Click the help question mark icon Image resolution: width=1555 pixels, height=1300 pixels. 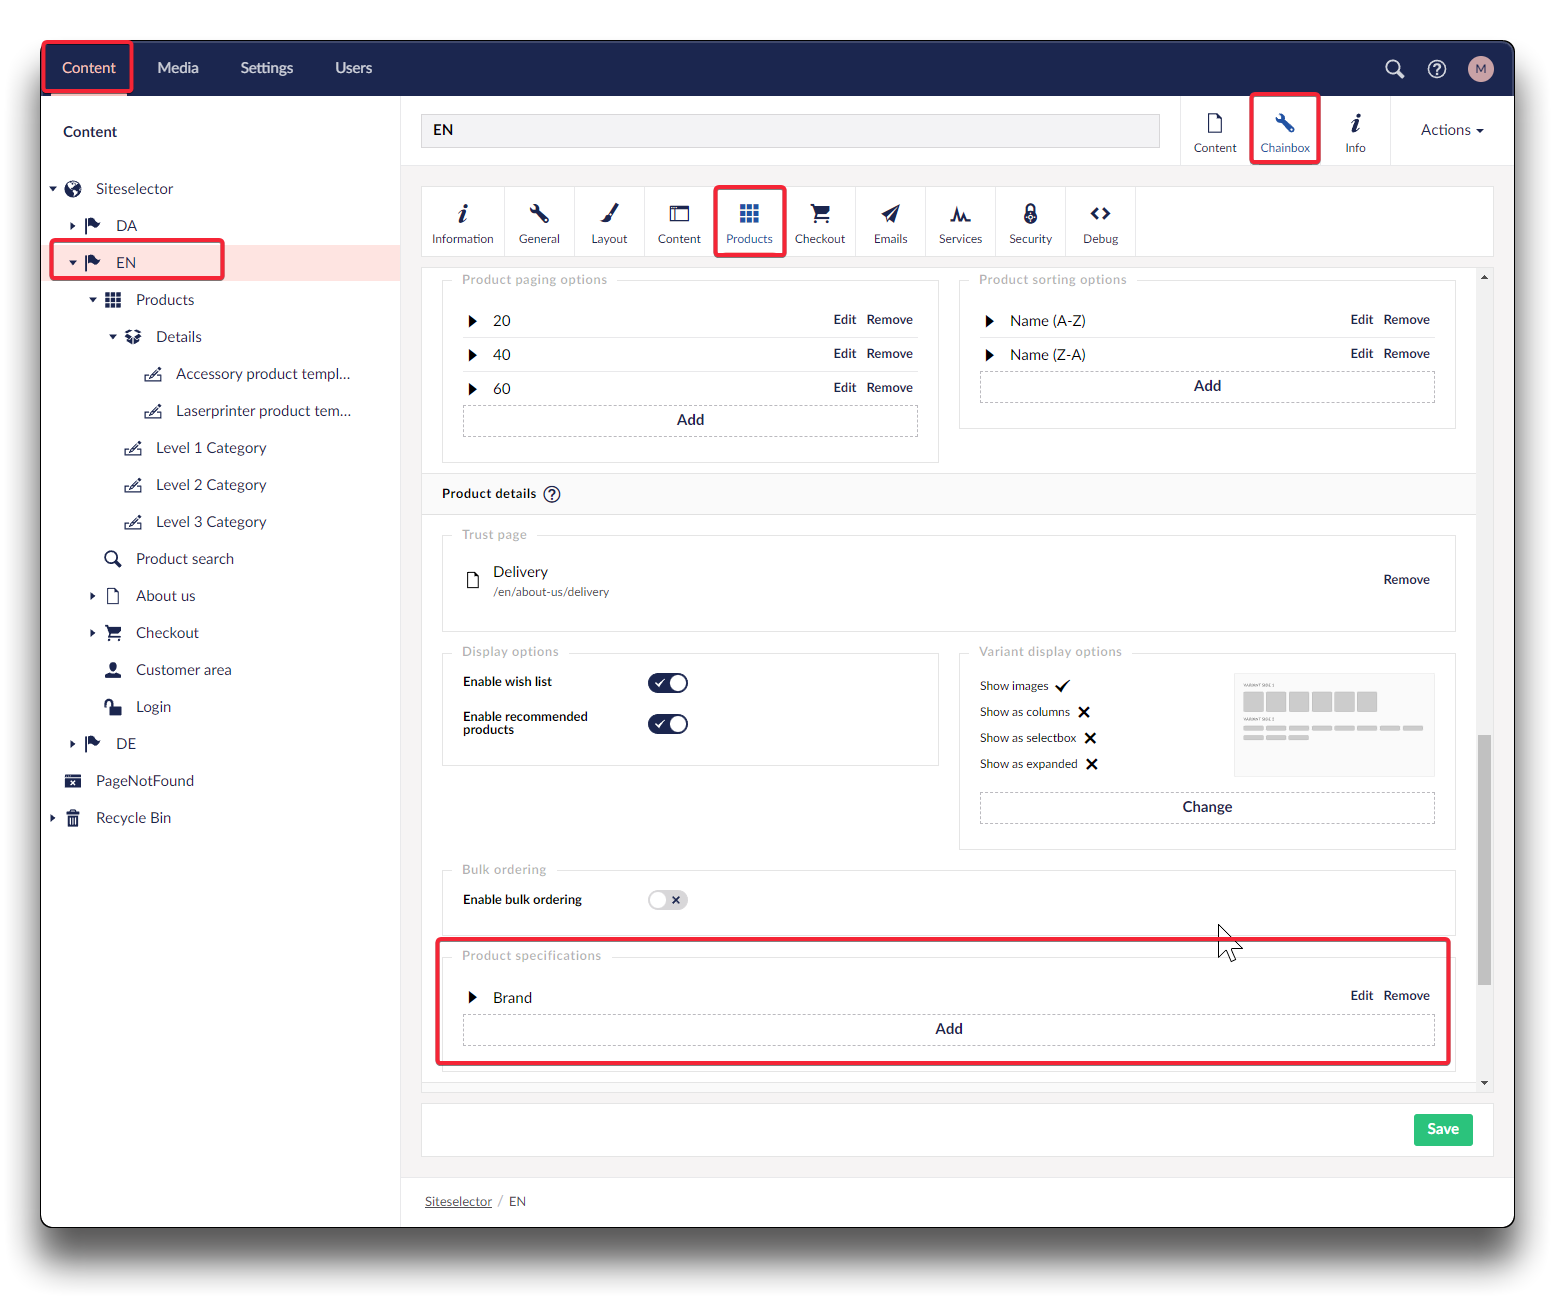click(1436, 69)
